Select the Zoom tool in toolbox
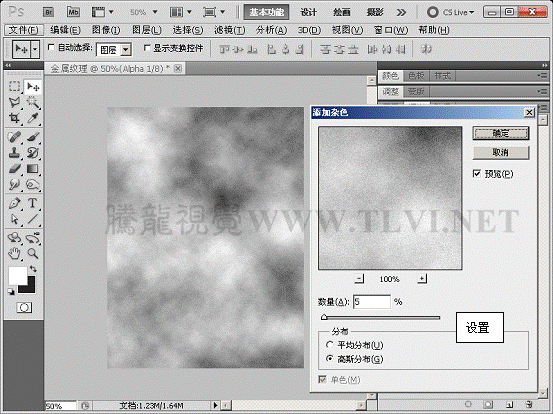The width and height of the screenshot is (553, 414). pos(32,253)
